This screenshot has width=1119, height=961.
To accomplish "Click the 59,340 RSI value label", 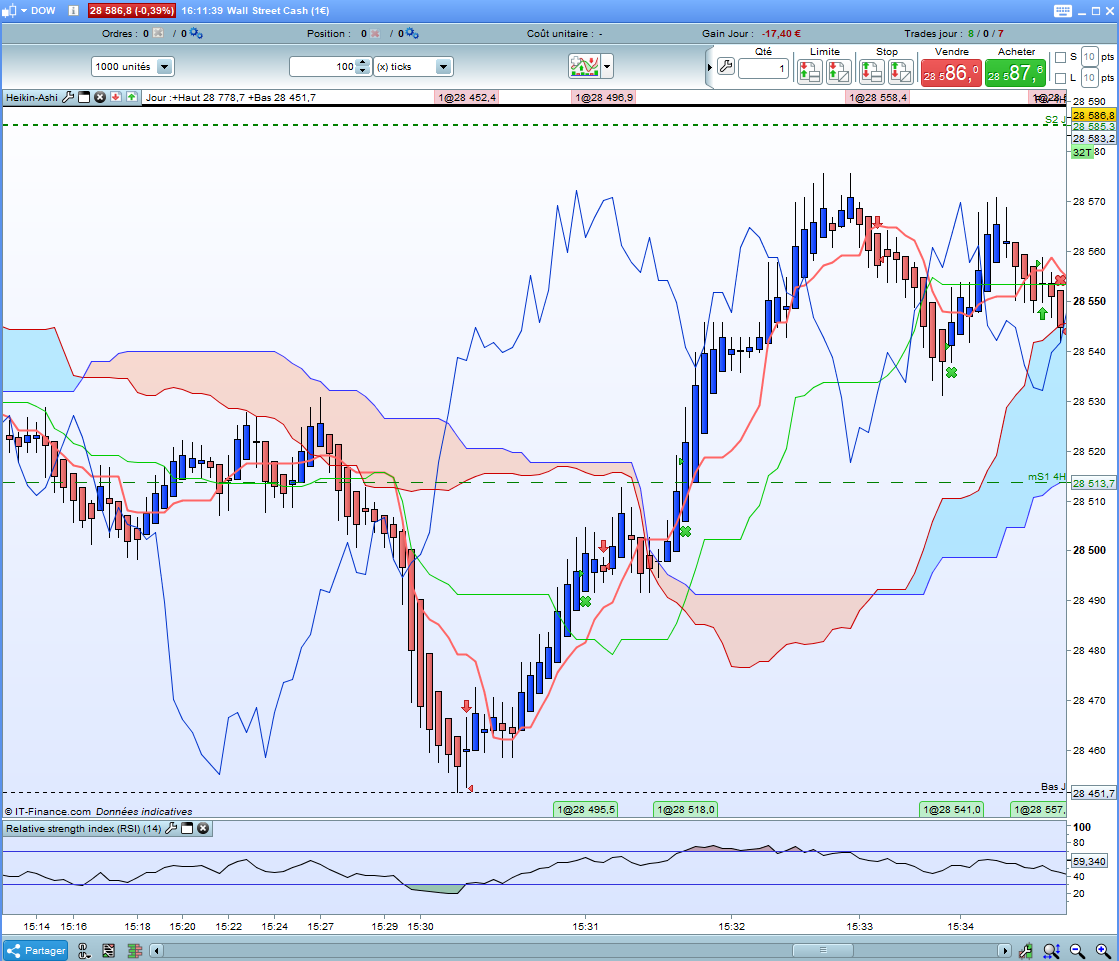I will point(1089,861).
